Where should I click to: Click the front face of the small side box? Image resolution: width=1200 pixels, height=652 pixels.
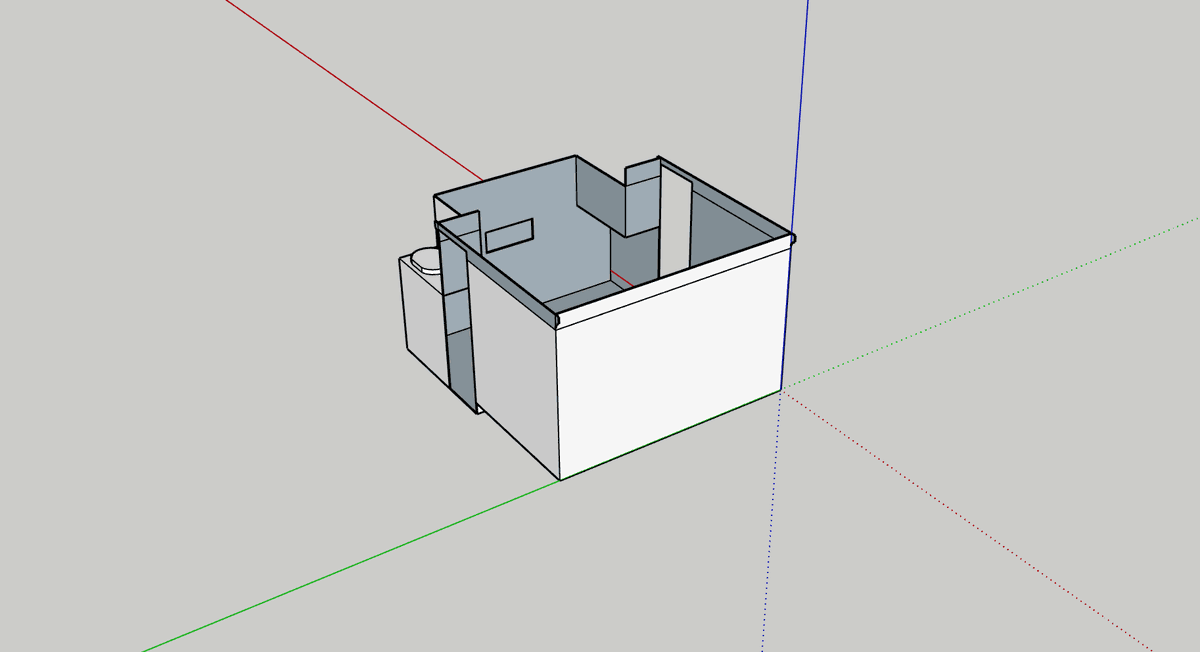click(x=420, y=318)
